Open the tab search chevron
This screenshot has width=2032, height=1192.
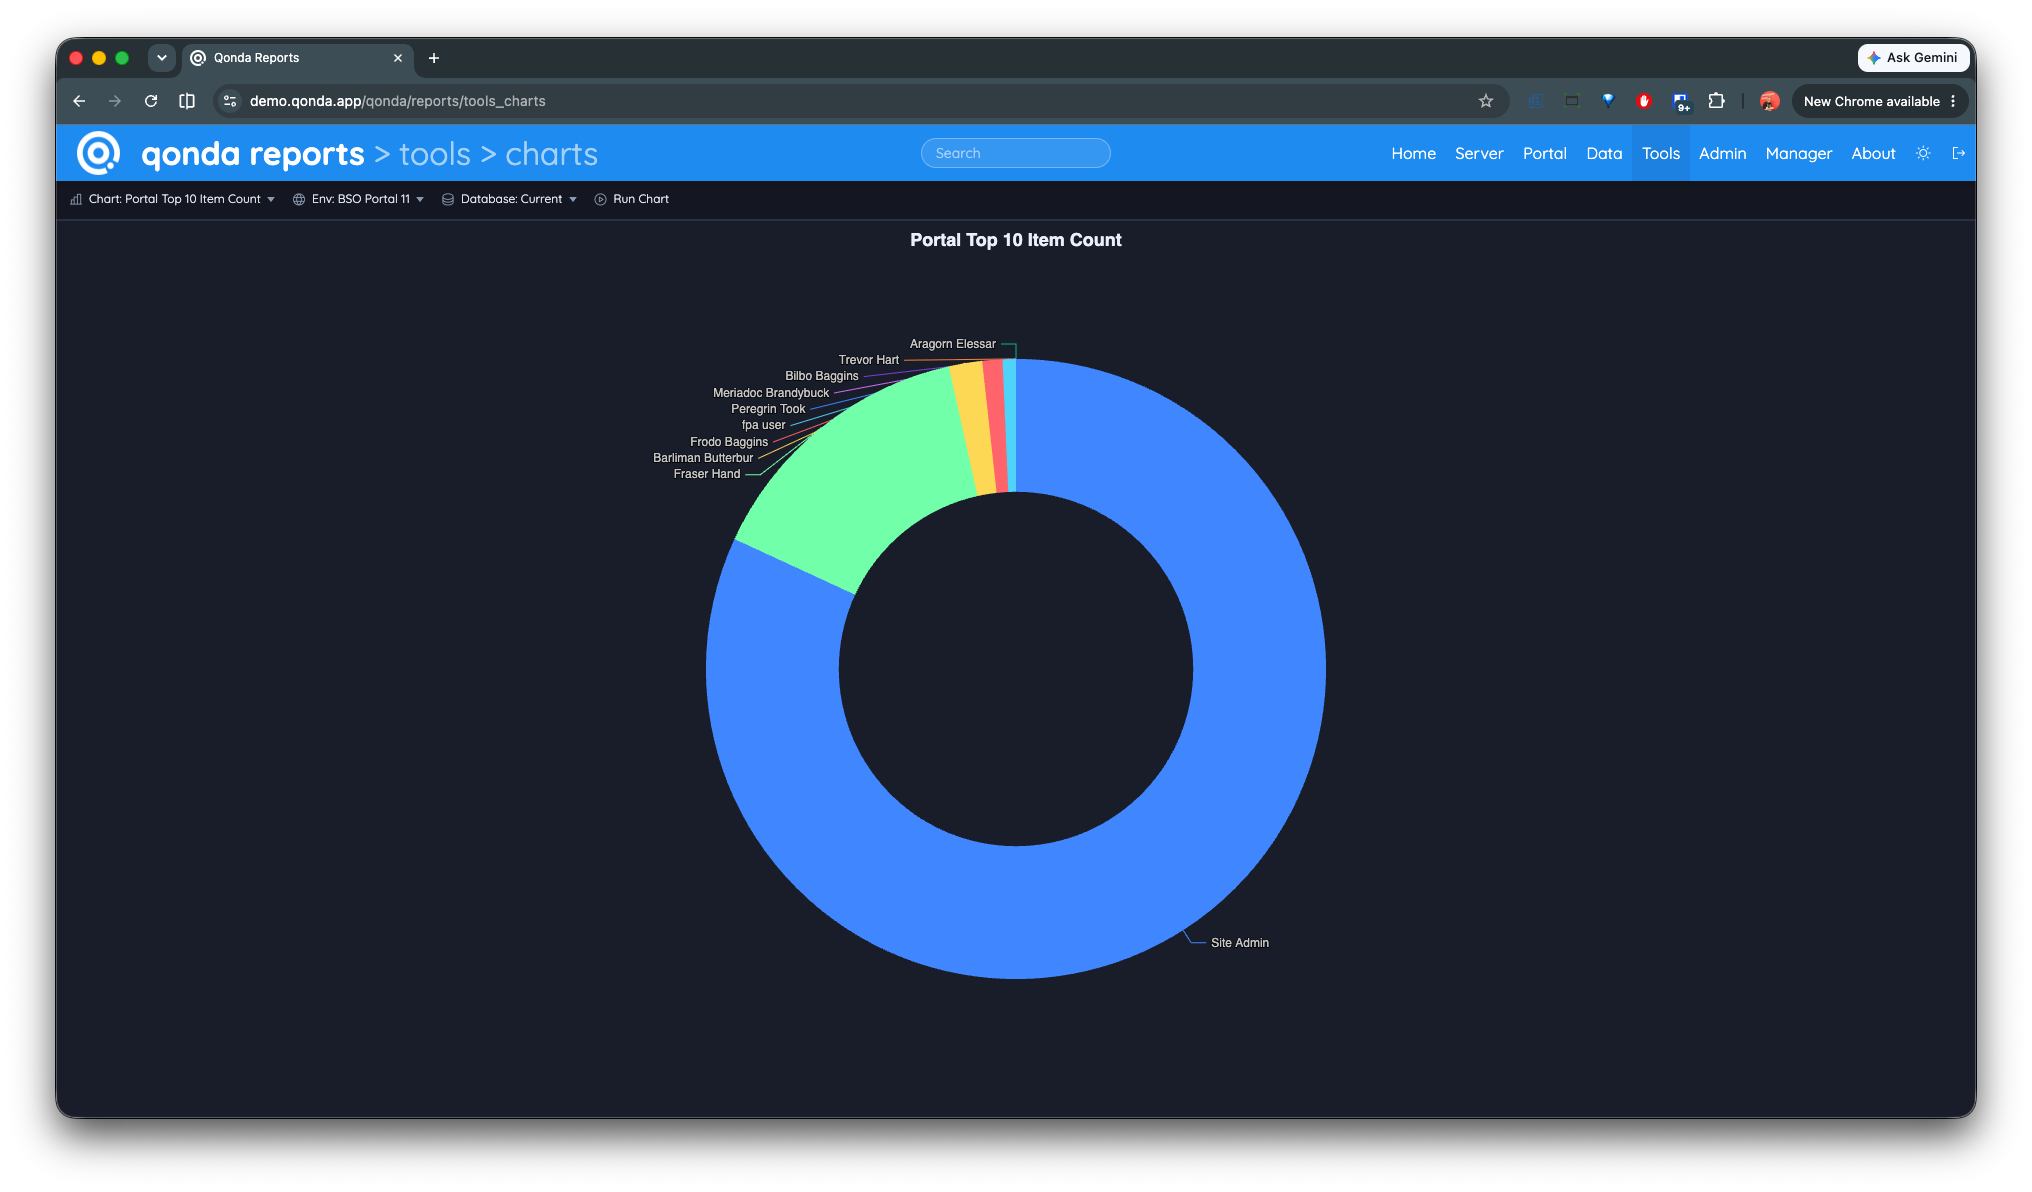(161, 58)
